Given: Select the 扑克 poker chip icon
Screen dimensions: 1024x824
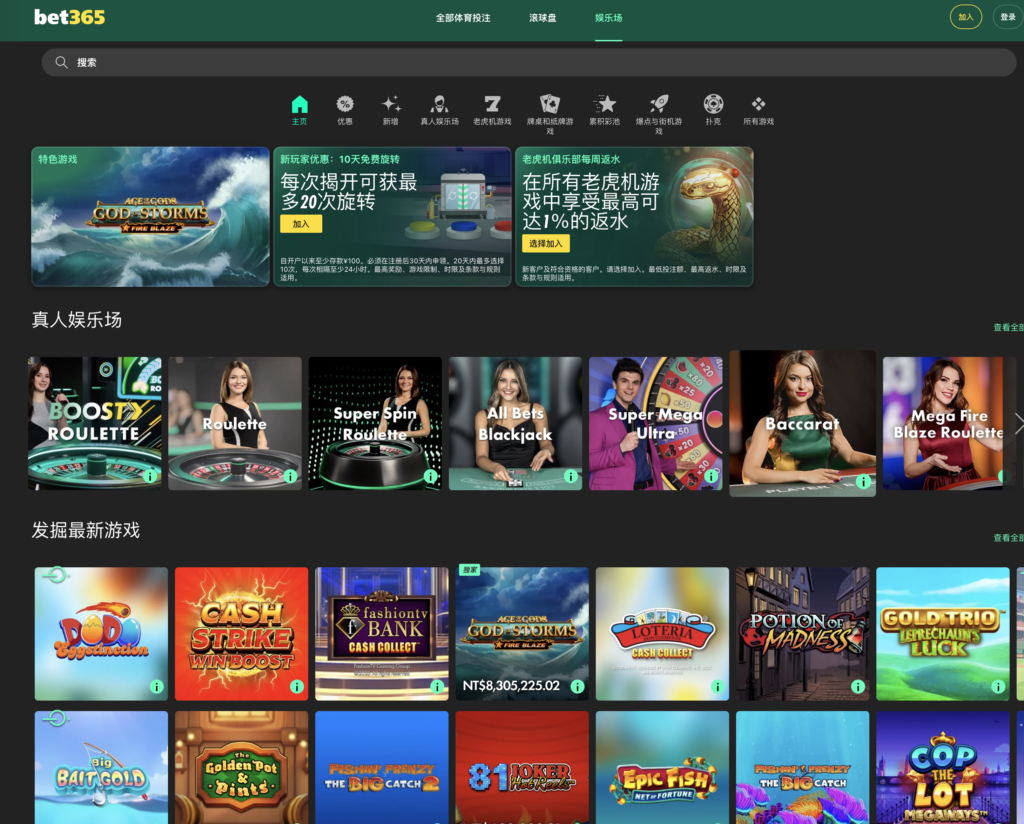Looking at the screenshot, I should [713, 105].
